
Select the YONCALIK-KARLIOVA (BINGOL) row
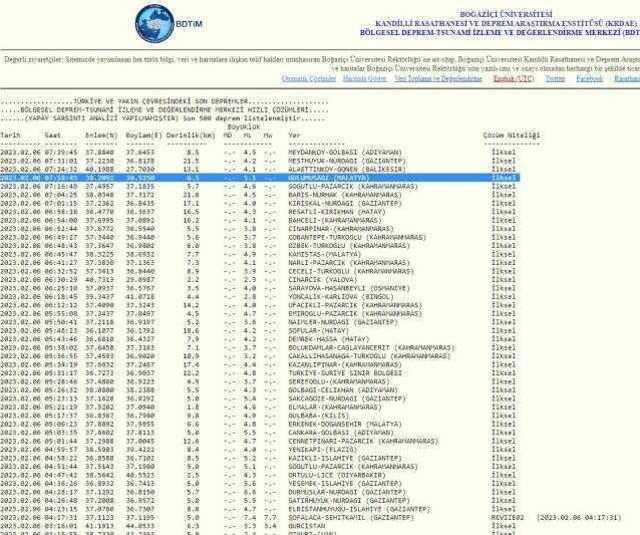(260, 297)
